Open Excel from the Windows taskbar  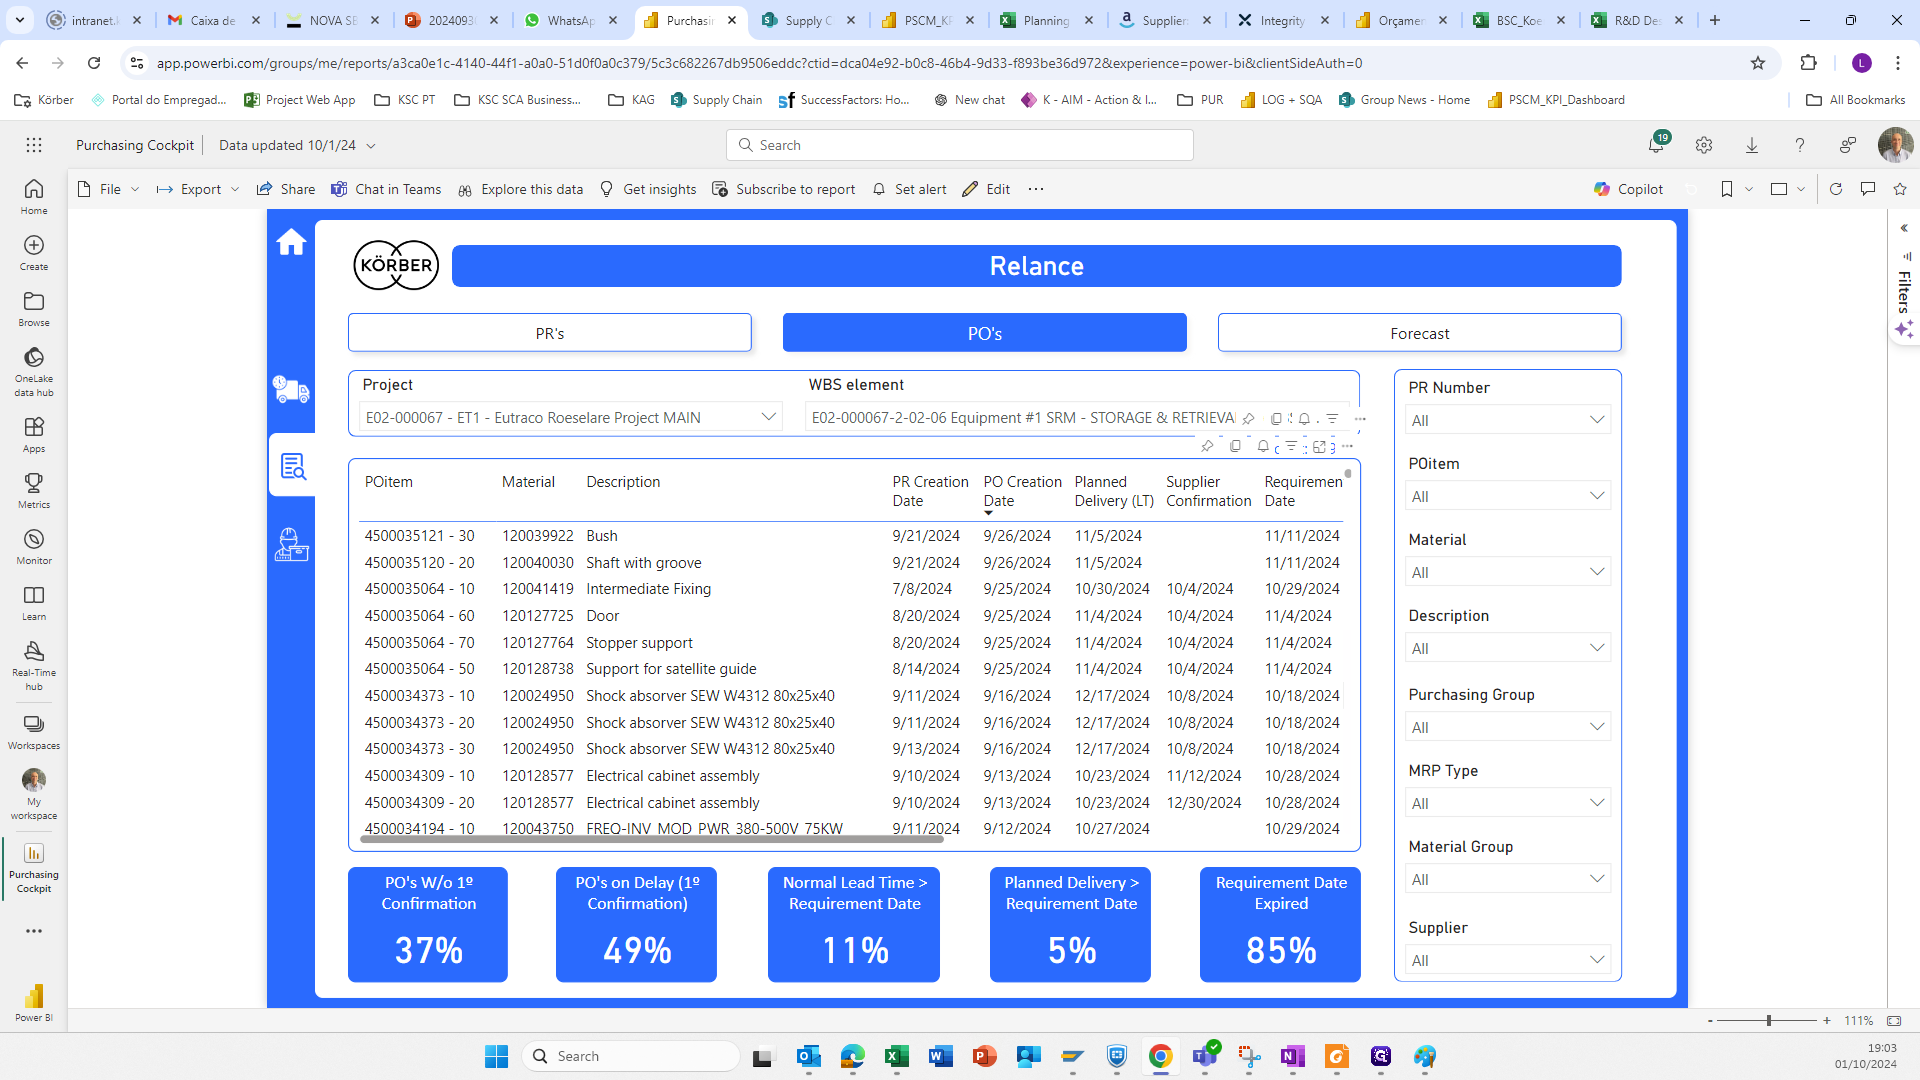[896, 1056]
